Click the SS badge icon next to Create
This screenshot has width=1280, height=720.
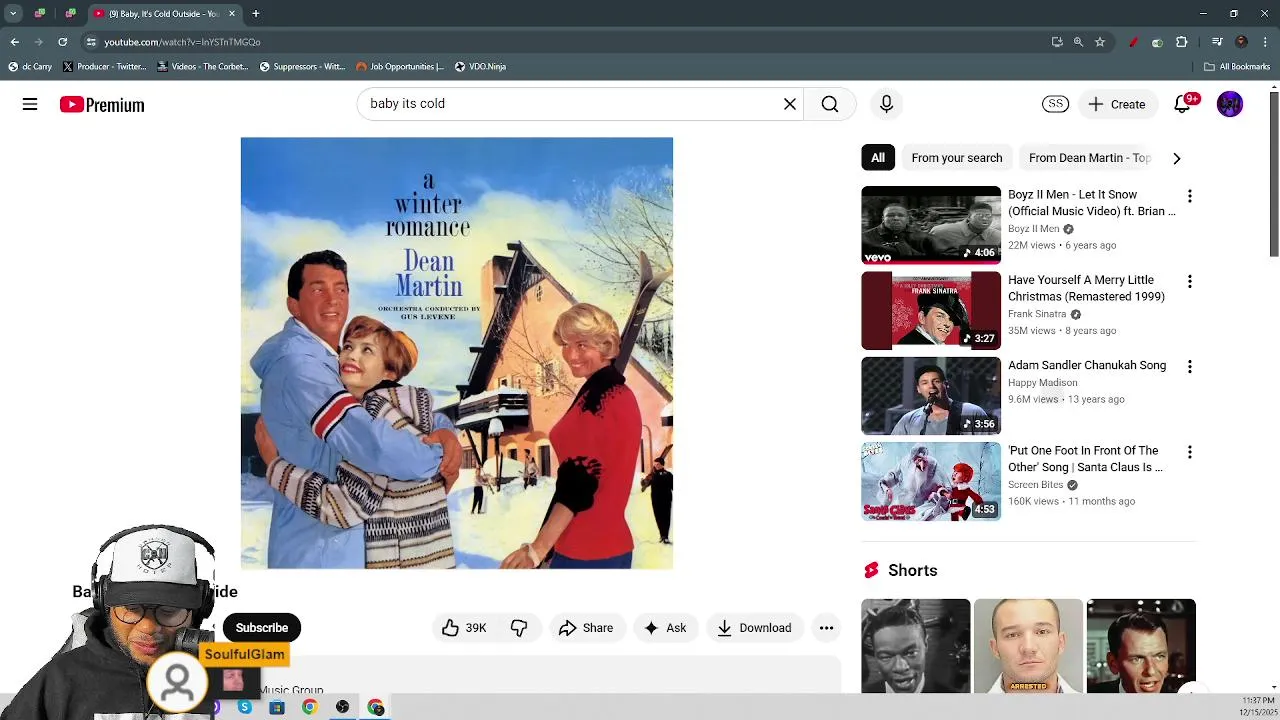(x=1055, y=104)
